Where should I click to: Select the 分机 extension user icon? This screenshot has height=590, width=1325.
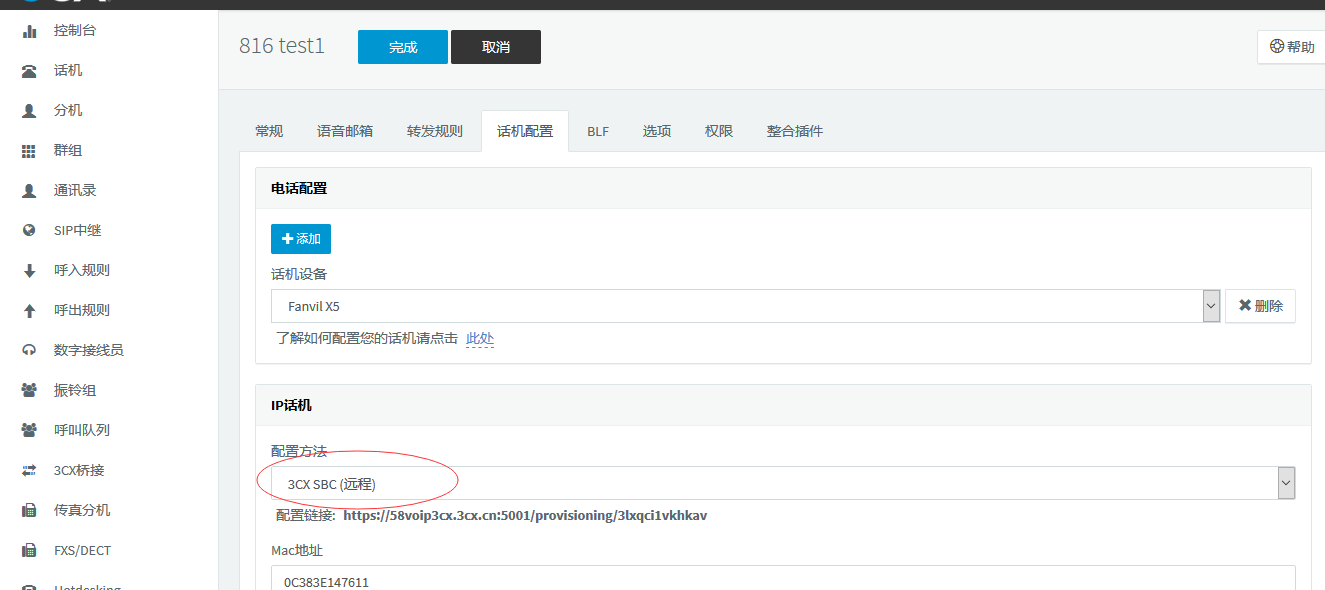click(29, 111)
